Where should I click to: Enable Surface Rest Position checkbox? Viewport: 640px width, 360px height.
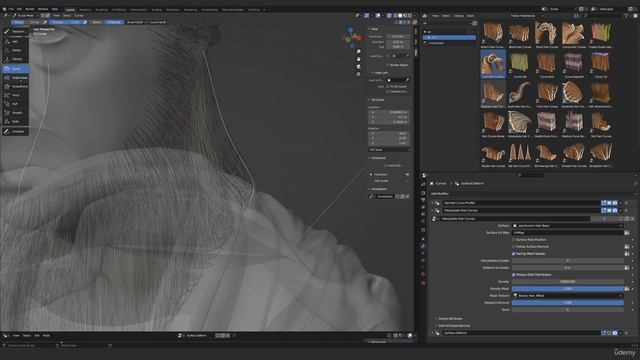[513, 240]
